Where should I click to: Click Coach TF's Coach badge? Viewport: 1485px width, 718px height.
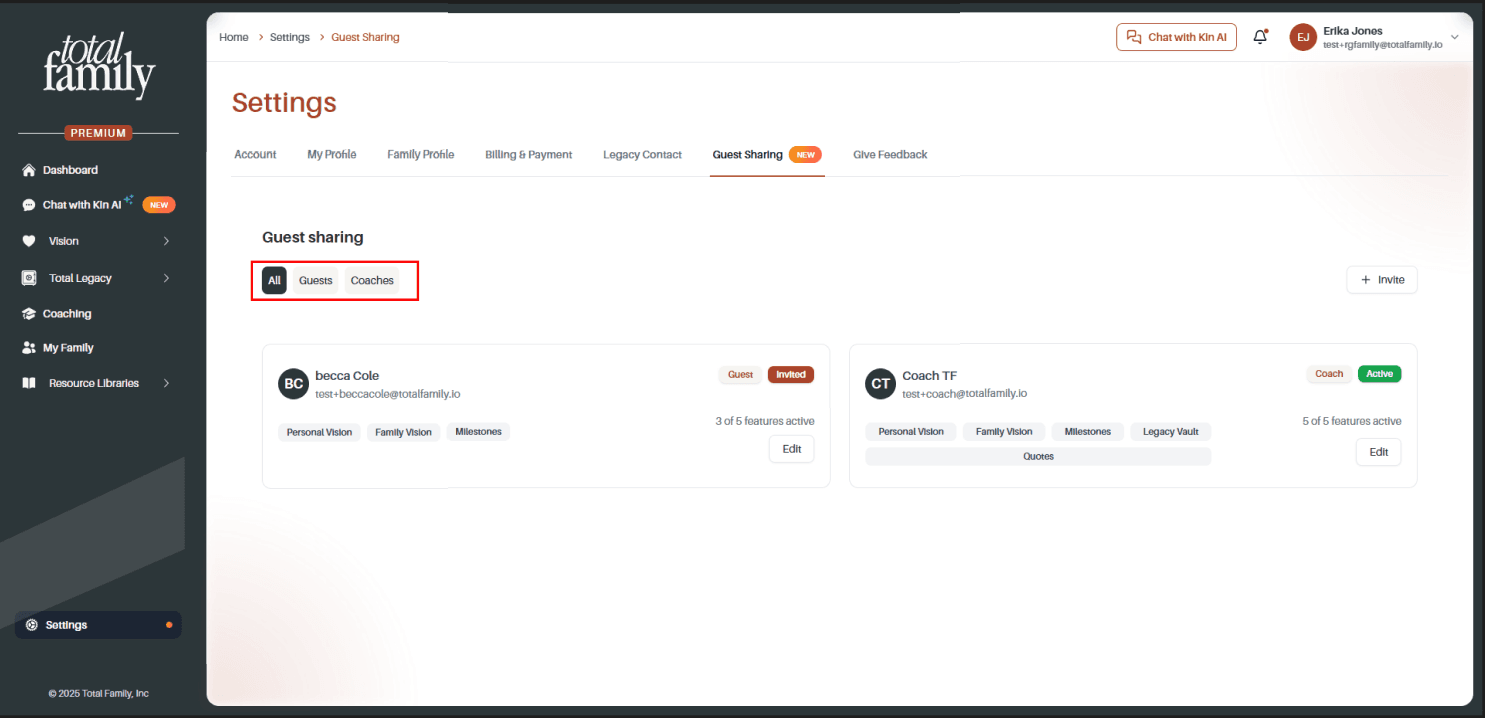tap(1329, 374)
